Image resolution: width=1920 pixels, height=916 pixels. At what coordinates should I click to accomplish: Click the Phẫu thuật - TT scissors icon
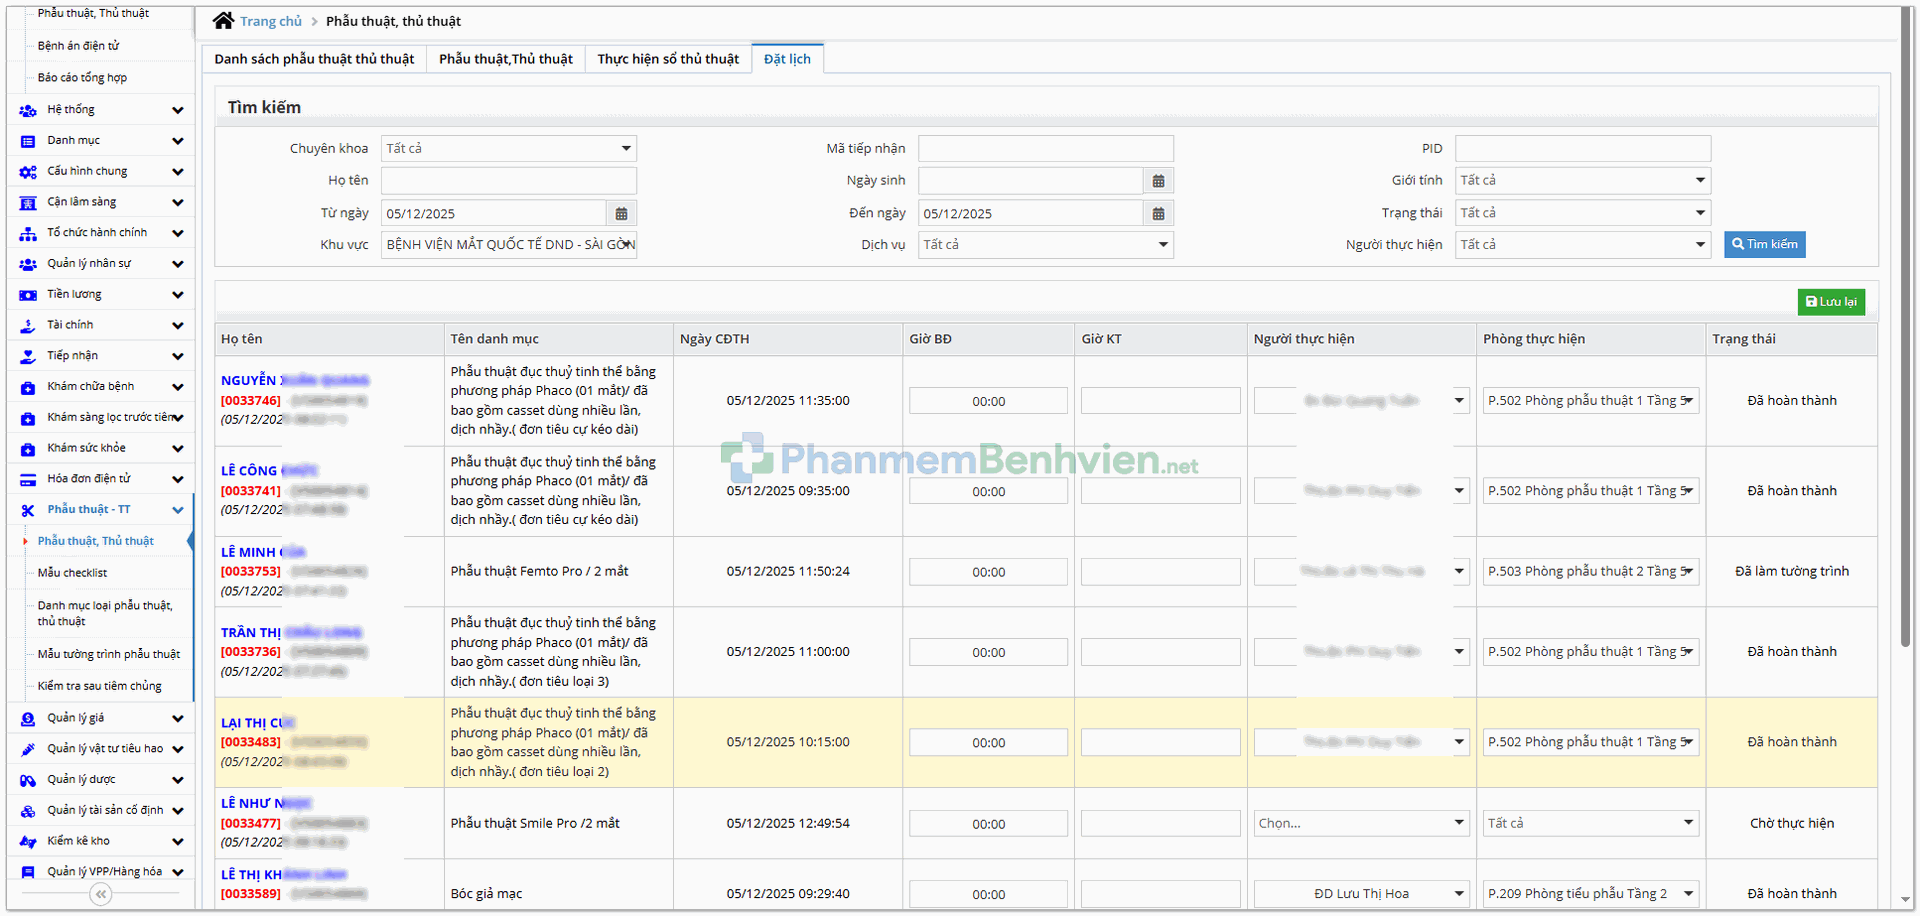point(28,510)
